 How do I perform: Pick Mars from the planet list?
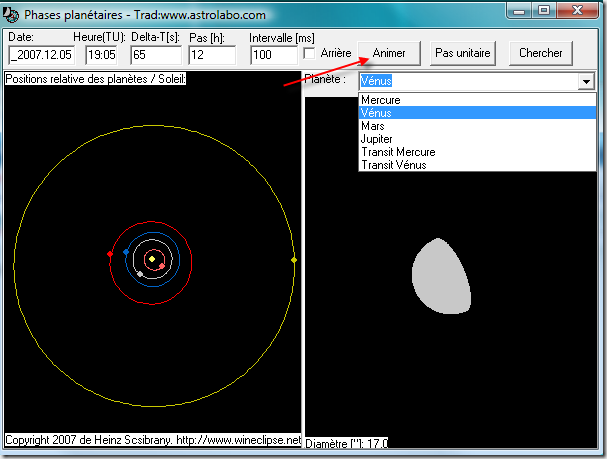point(373,127)
